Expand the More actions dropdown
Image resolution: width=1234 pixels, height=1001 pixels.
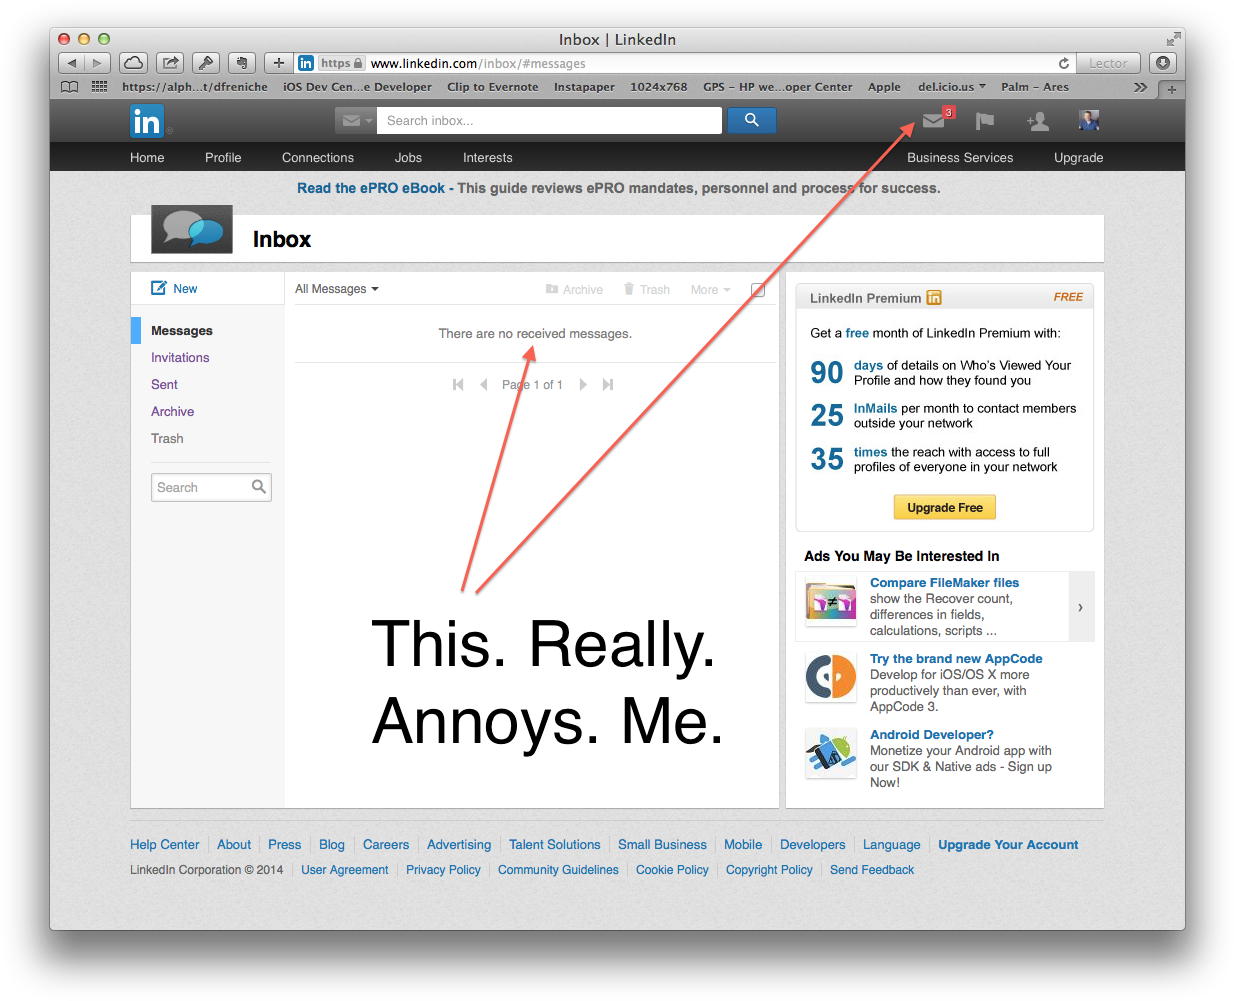(x=710, y=290)
